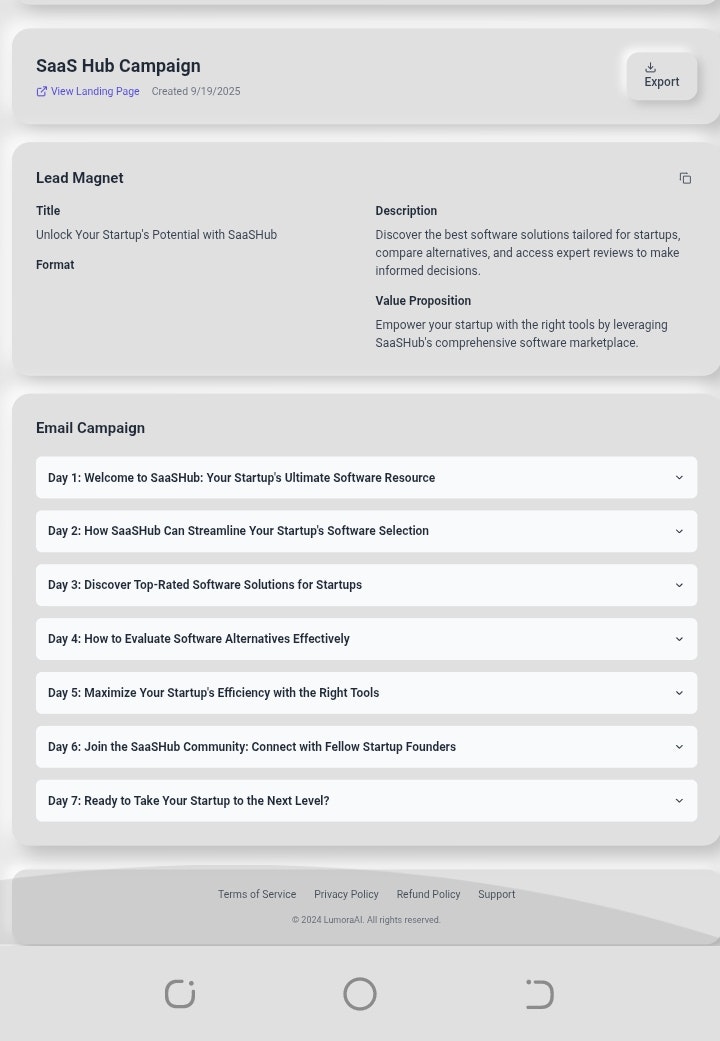Click the SaaS Hub Campaign heading

118,66
